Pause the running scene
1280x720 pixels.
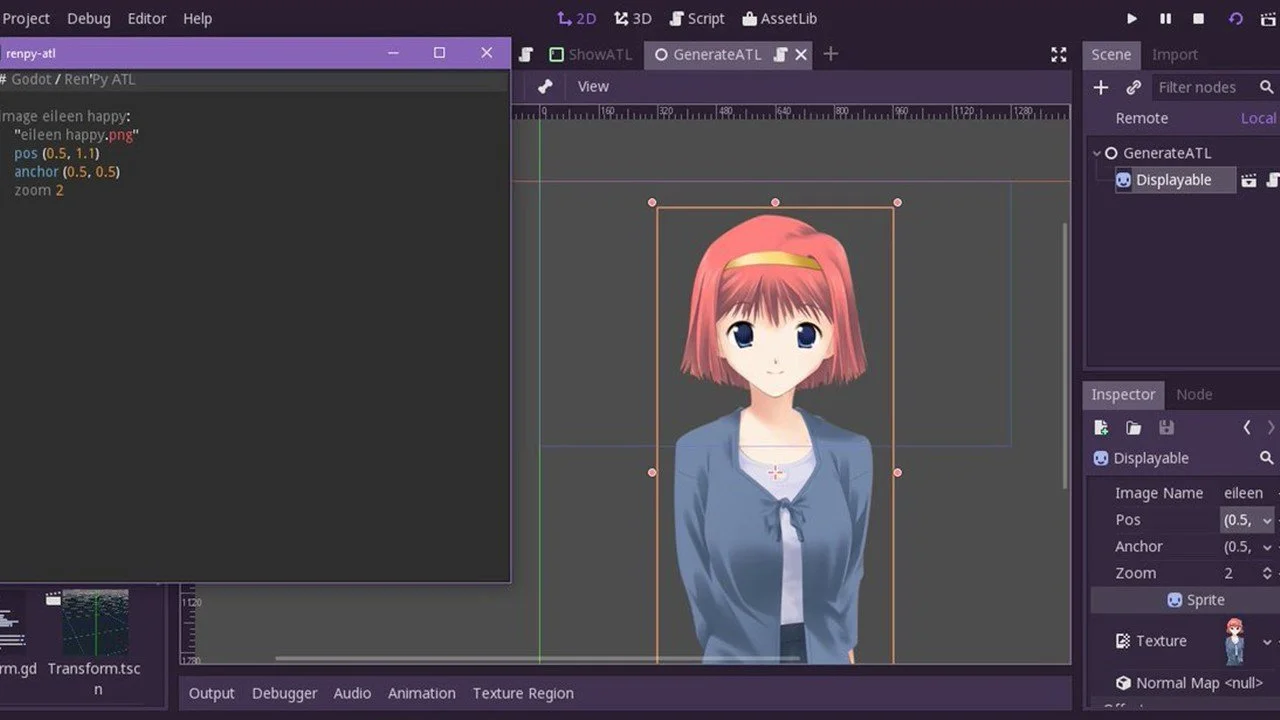click(1165, 18)
